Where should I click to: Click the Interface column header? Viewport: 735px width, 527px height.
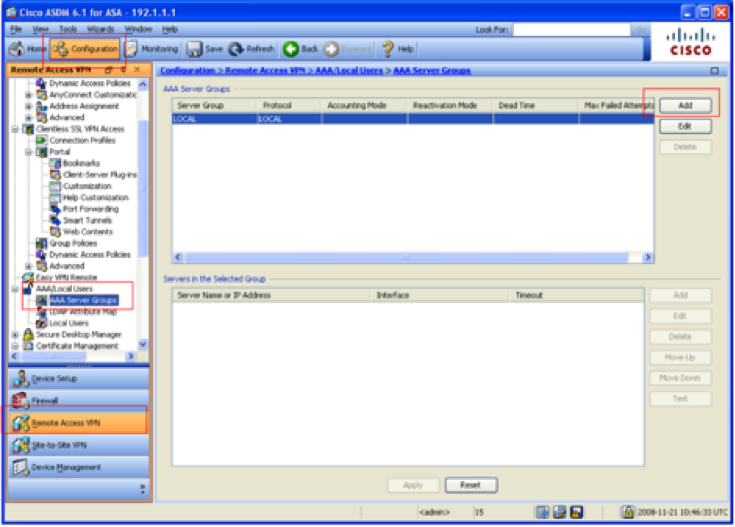[439, 295]
